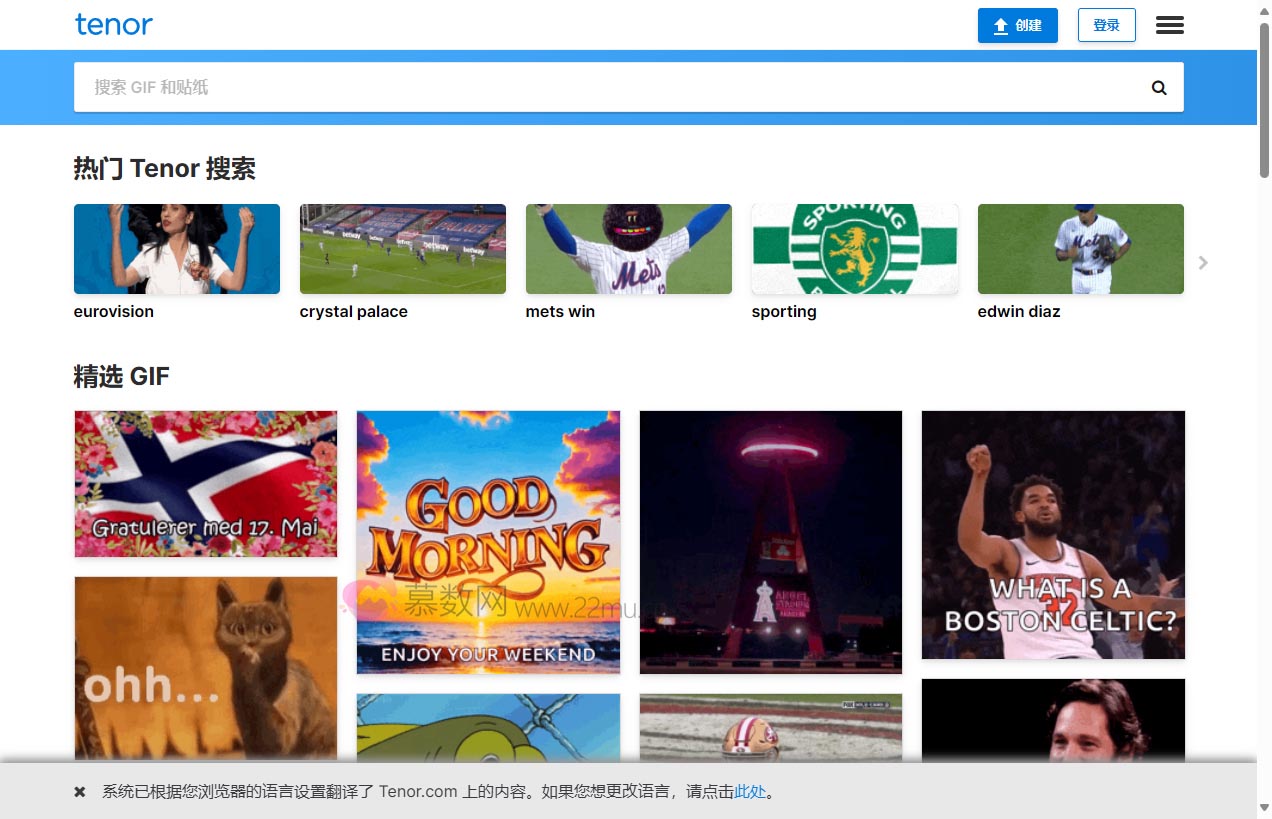Open the cat ohh... GIF

206,665
